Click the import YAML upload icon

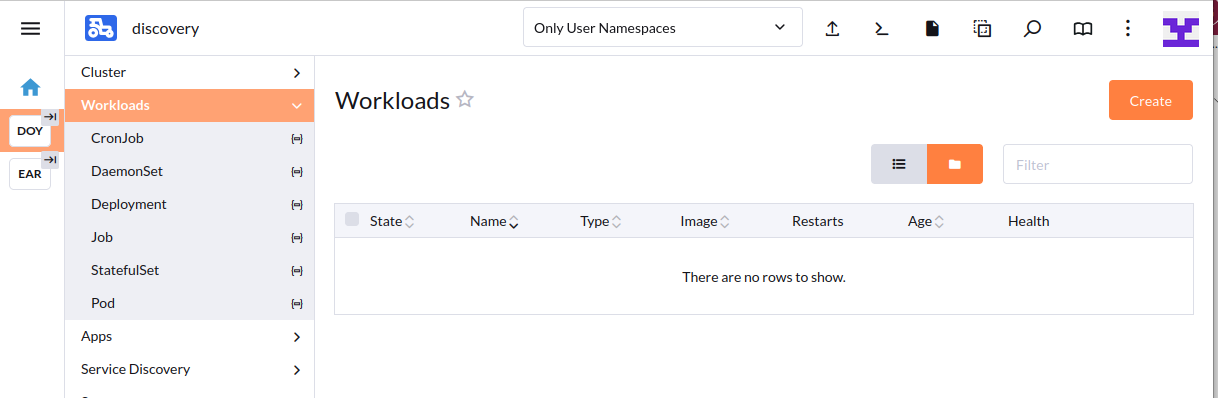pyautogui.click(x=832, y=29)
